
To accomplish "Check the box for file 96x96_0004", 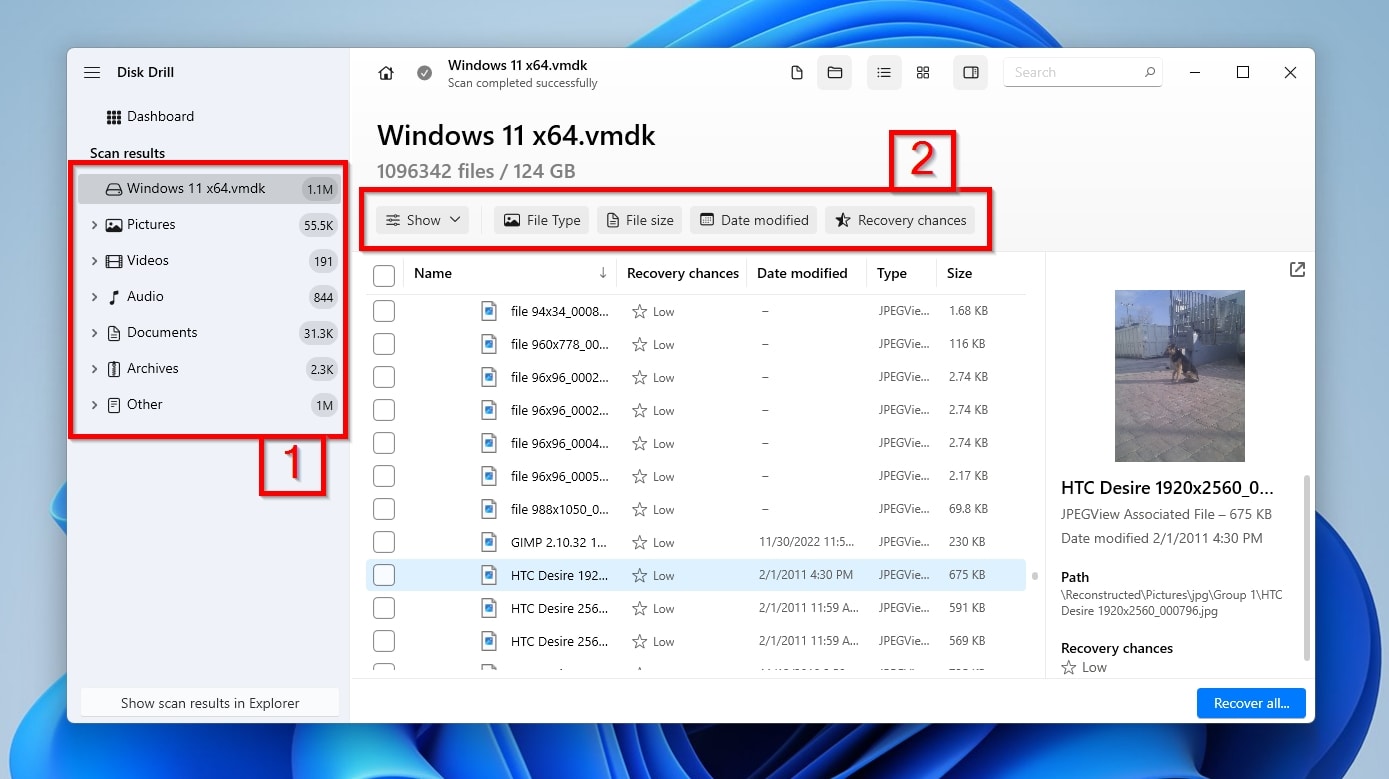I will tap(384, 444).
